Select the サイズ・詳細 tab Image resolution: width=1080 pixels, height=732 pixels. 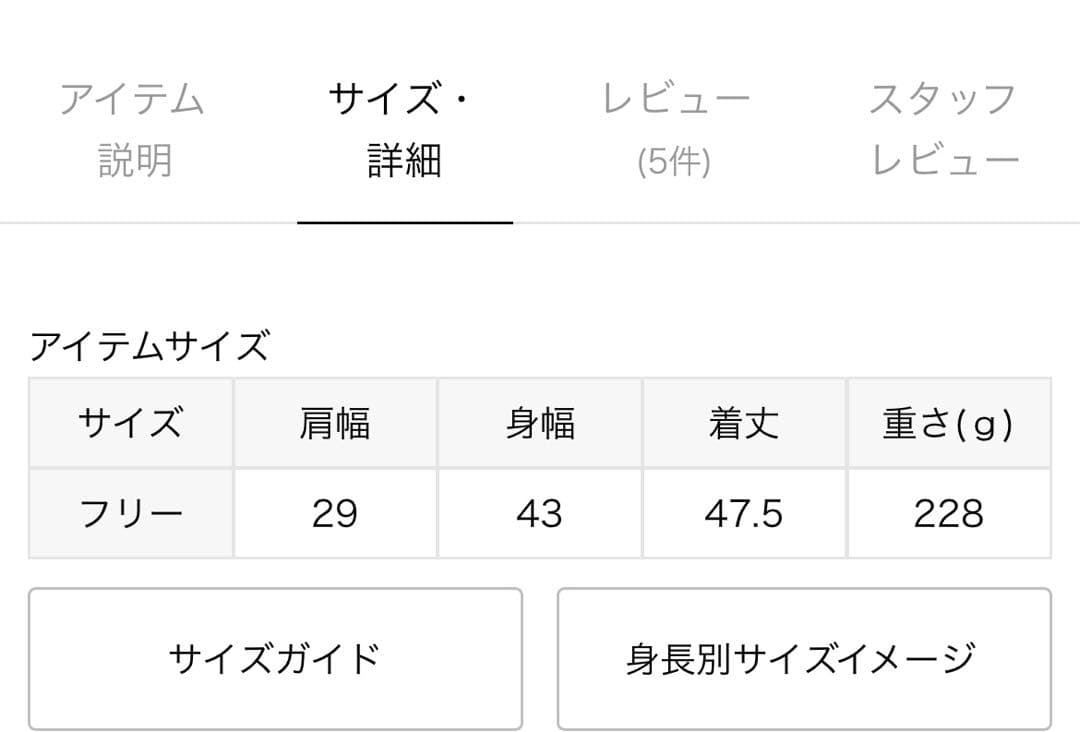coord(404,128)
